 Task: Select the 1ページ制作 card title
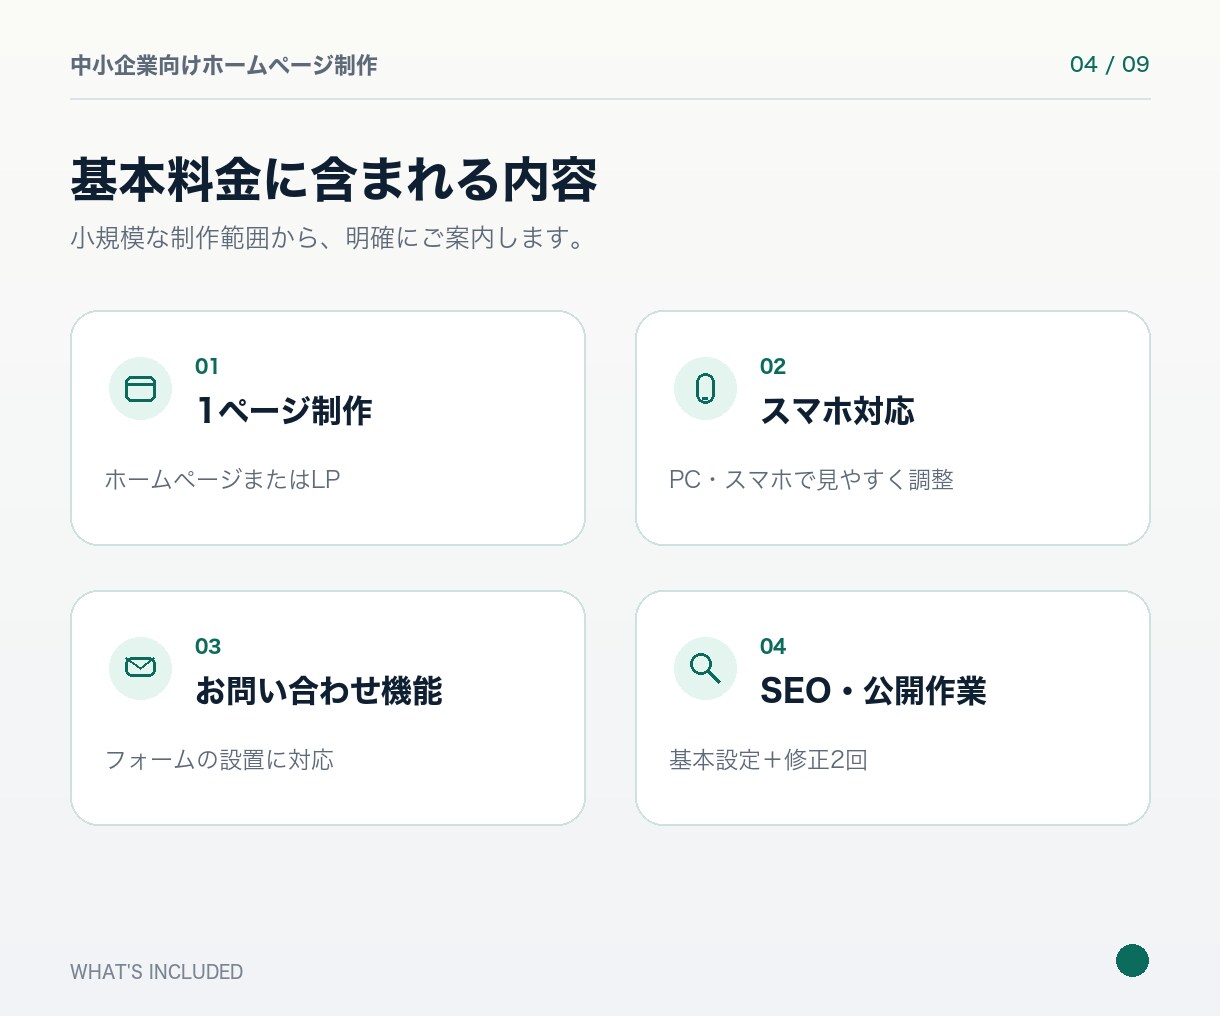tap(284, 411)
